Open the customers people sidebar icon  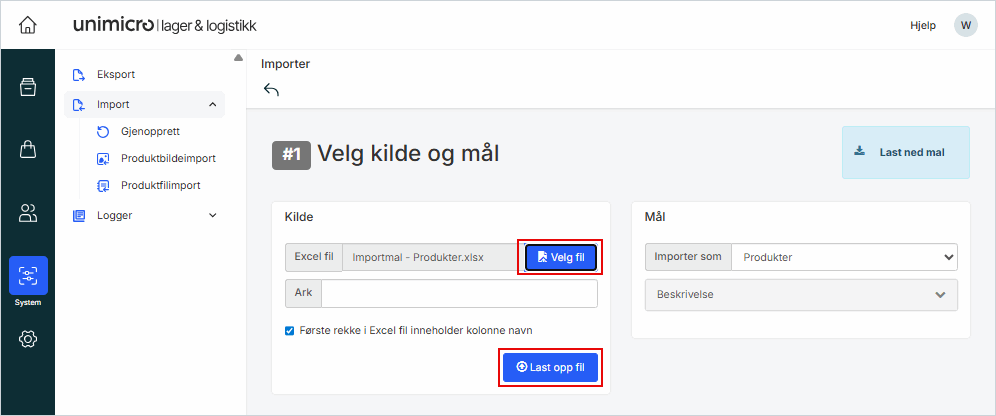pyautogui.click(x=28, y=212)
